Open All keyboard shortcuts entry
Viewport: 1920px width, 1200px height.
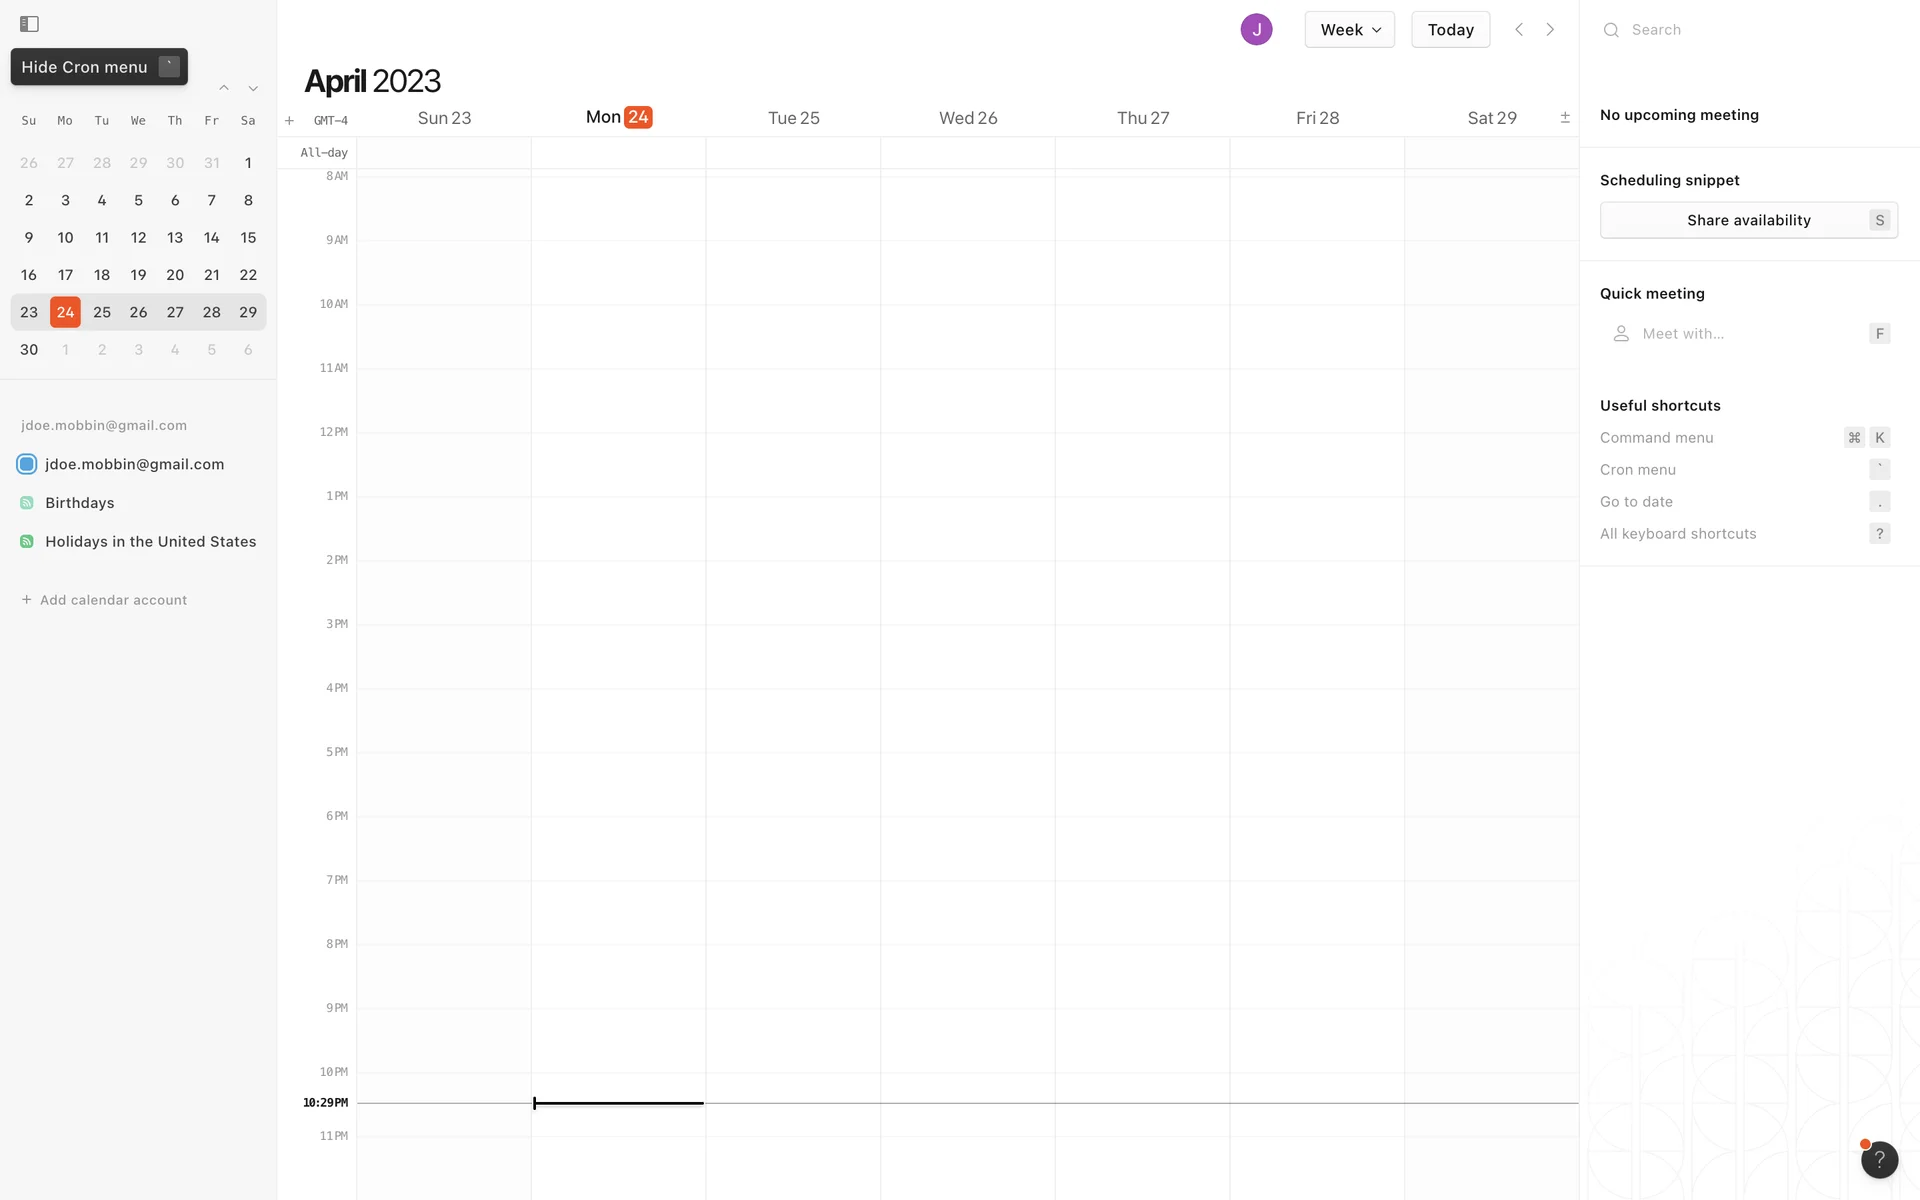(1677, 534)
